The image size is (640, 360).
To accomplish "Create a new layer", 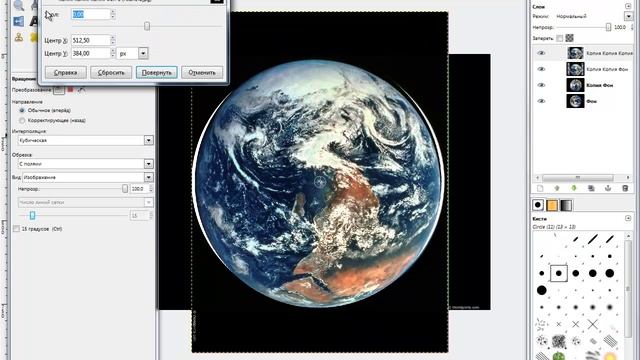I will pyautogui.click(x=540, y=188).
